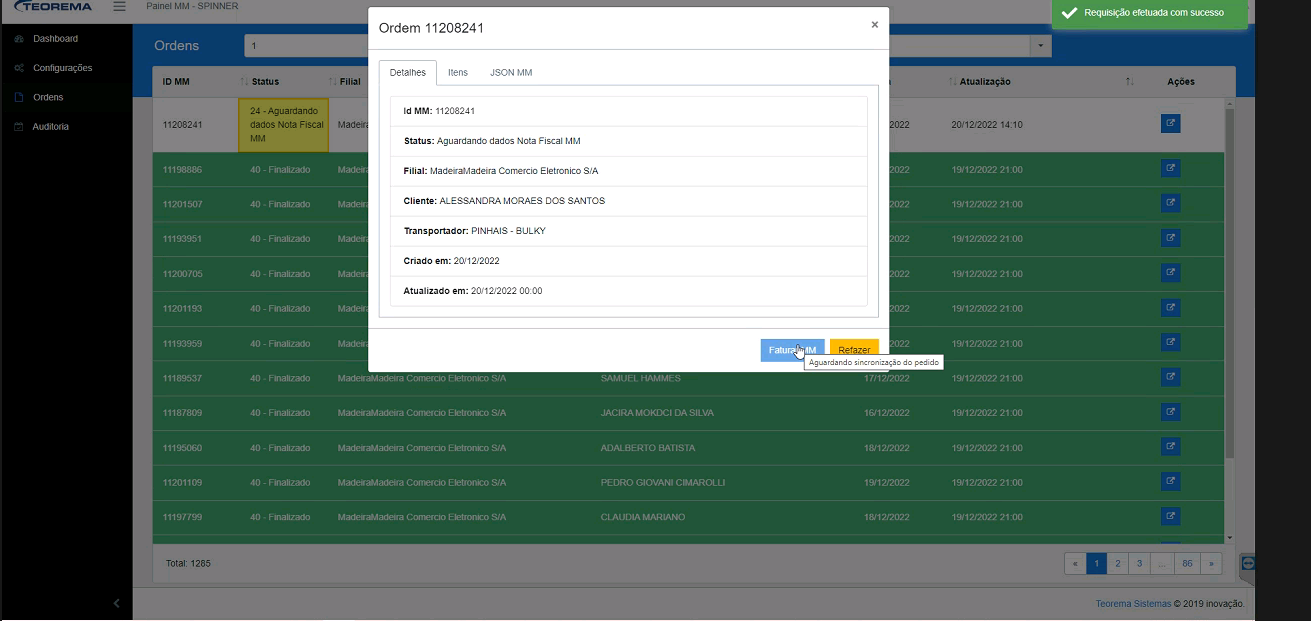Click the Teorema logo

tap(53, 7)
